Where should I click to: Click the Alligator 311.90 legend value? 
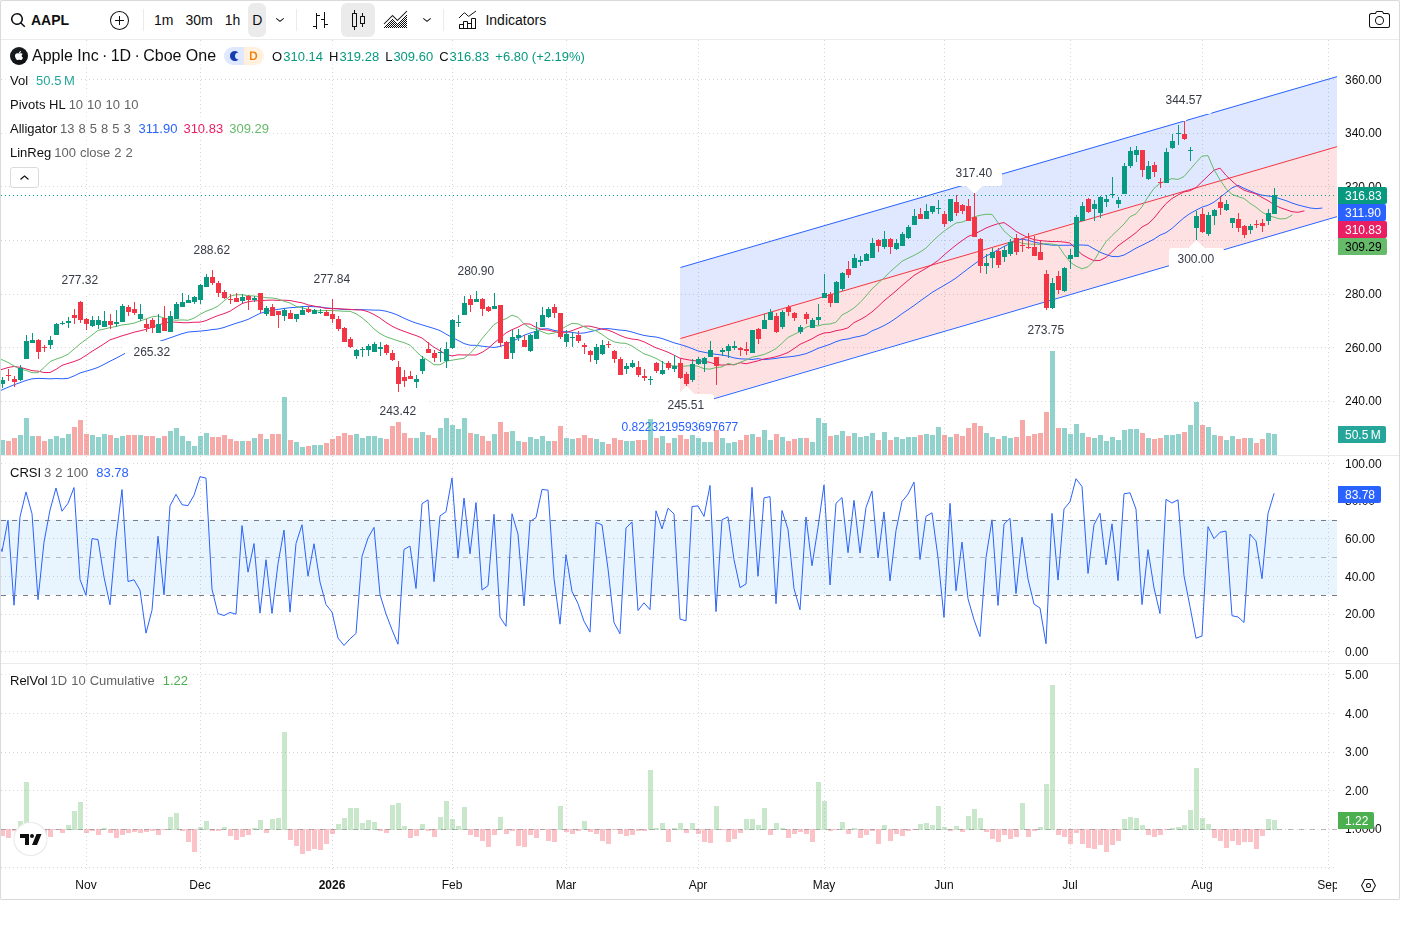pos(158,129)
